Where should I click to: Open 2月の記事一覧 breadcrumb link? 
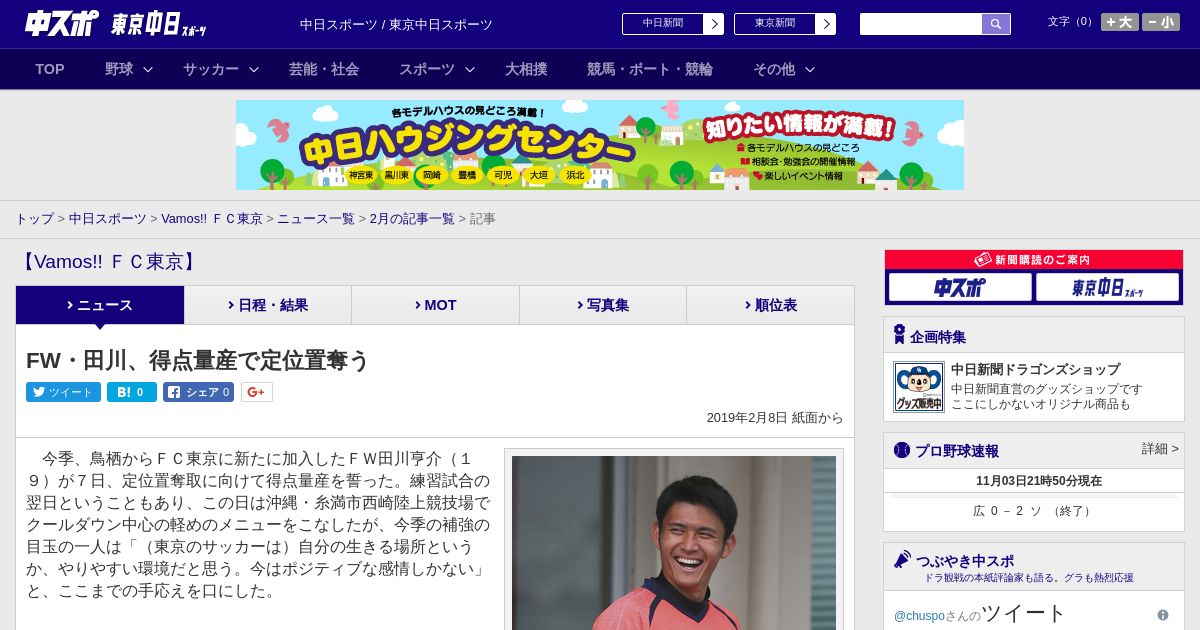coord(412,219)
